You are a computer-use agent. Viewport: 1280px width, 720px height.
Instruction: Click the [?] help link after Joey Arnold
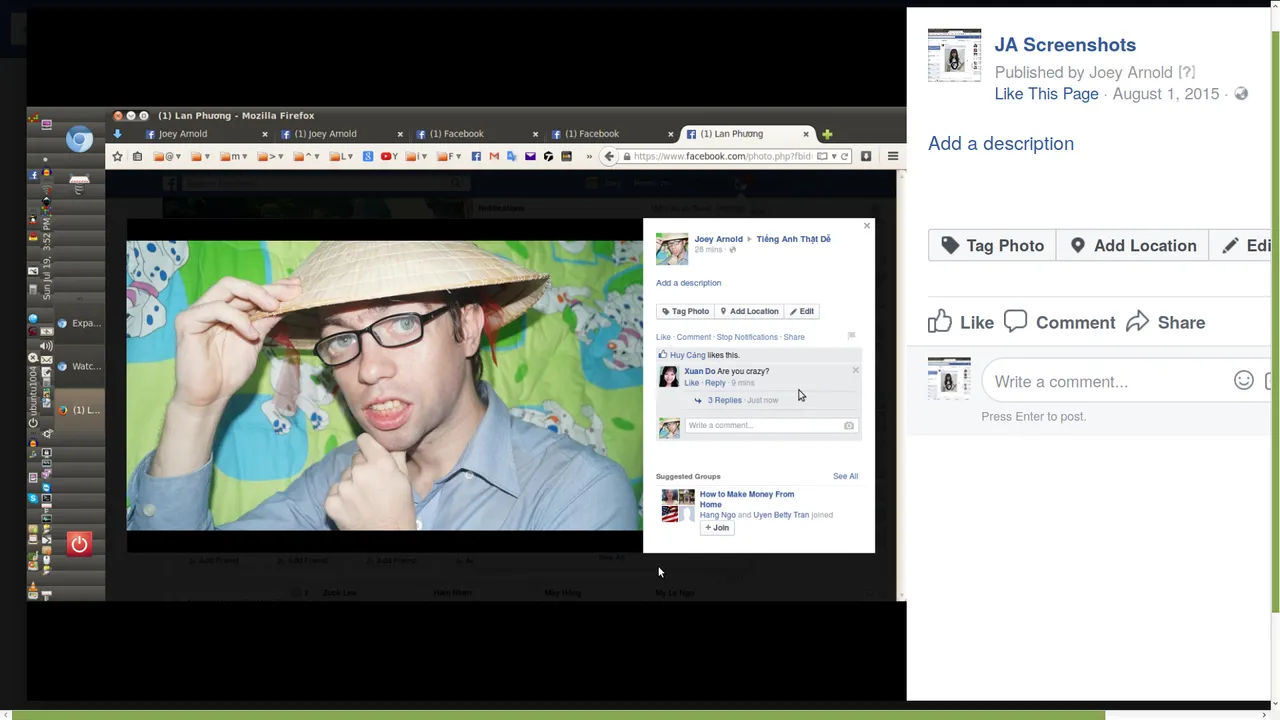[1186, 72]
